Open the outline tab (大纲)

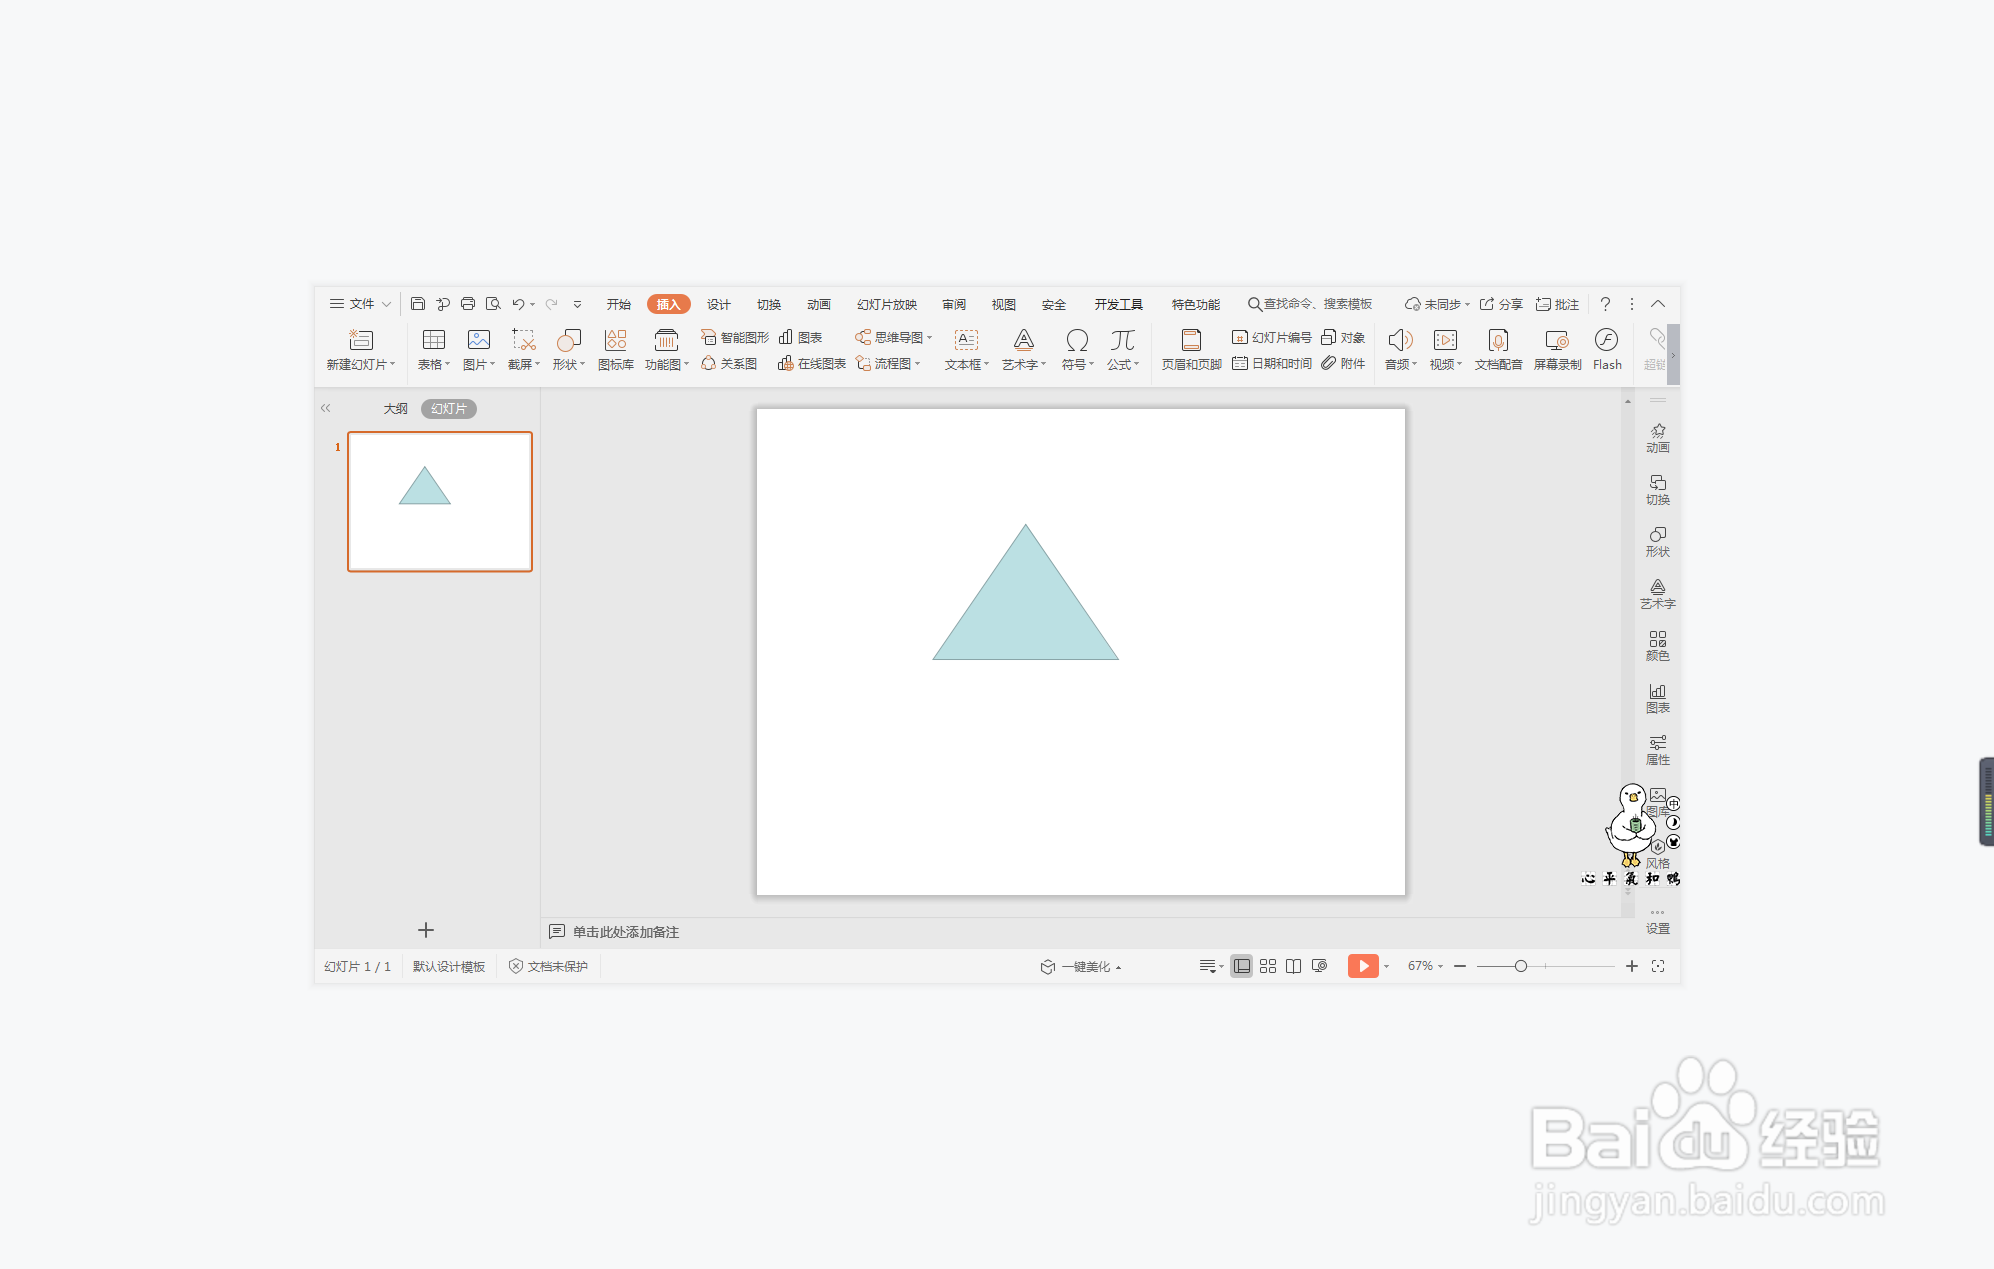pos(395,408)
